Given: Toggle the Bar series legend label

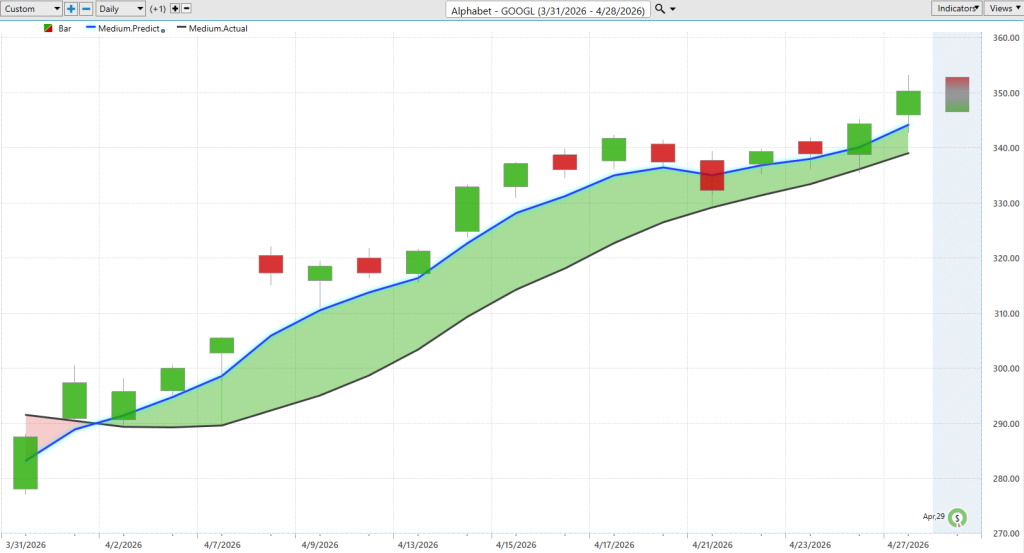Looking at the screenshot, I should tap(65, 29).
